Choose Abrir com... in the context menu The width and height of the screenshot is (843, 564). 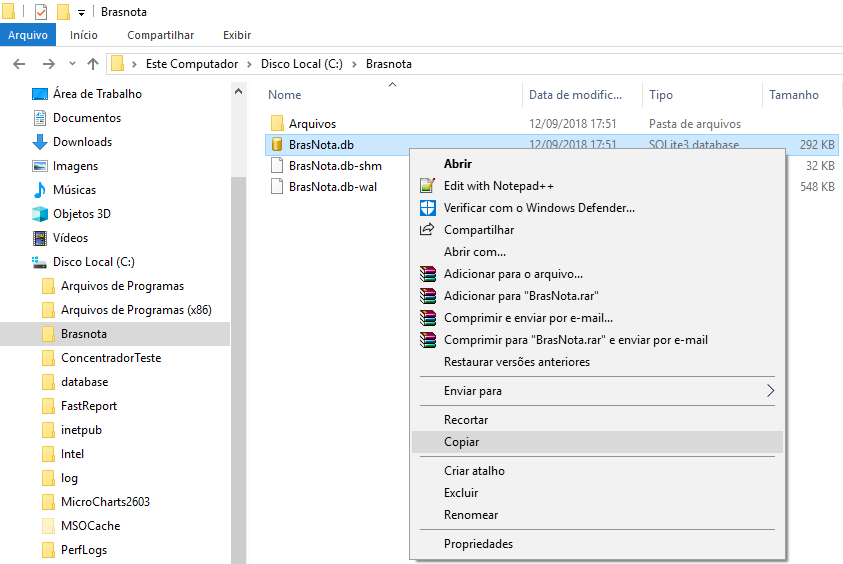(x=597, y=252)
